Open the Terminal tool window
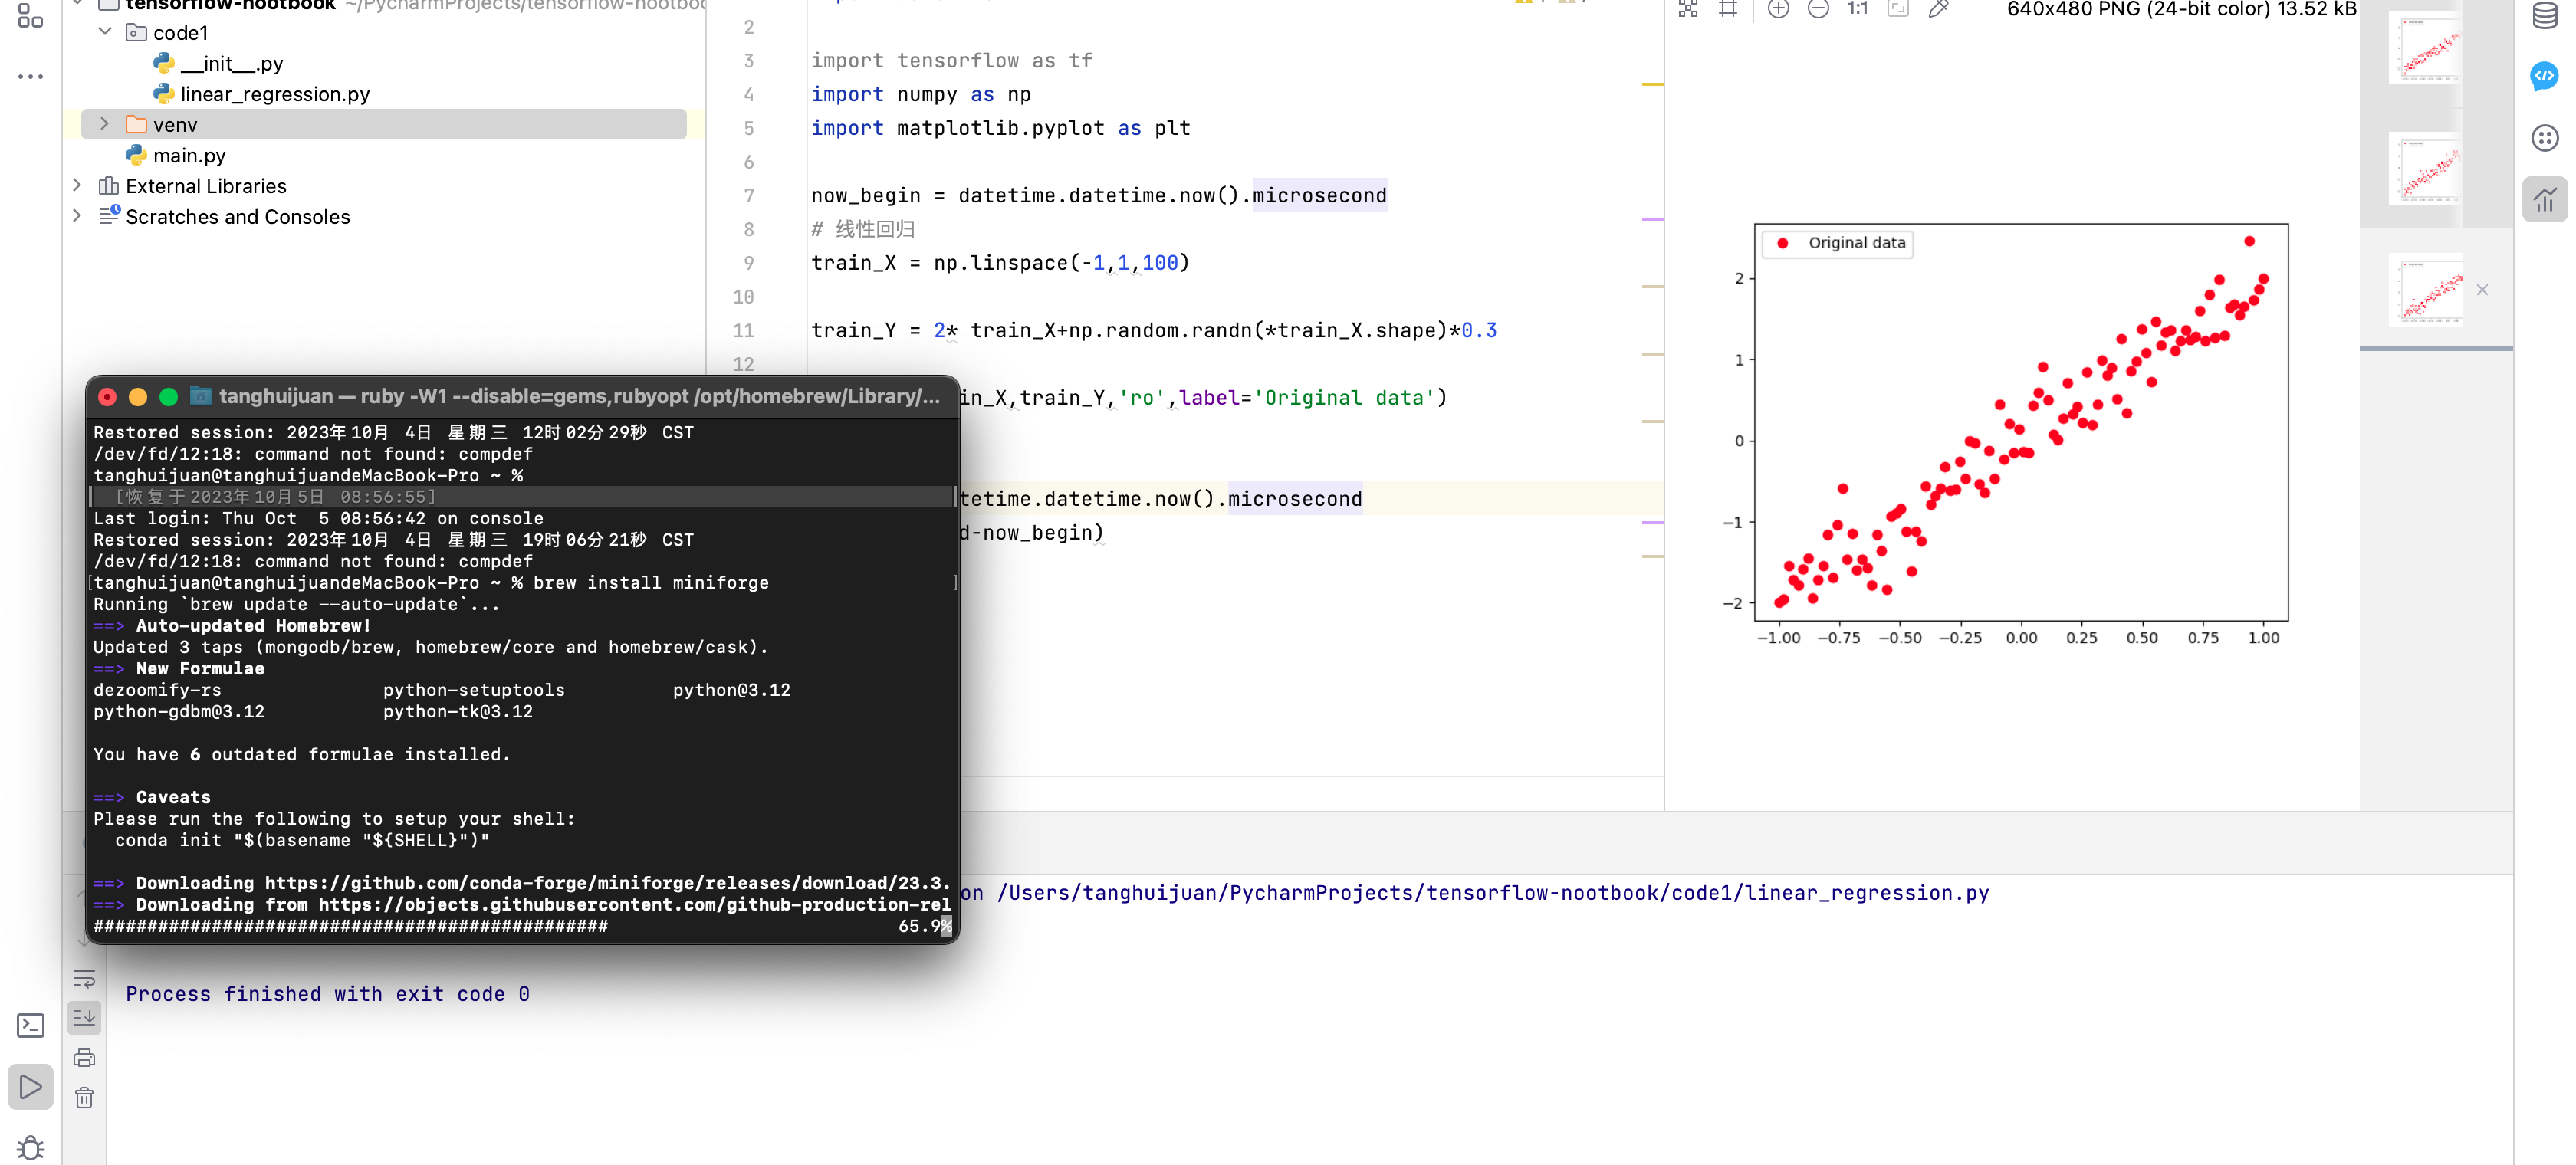The image size is (2576, 1165). tap(30, 1025)
